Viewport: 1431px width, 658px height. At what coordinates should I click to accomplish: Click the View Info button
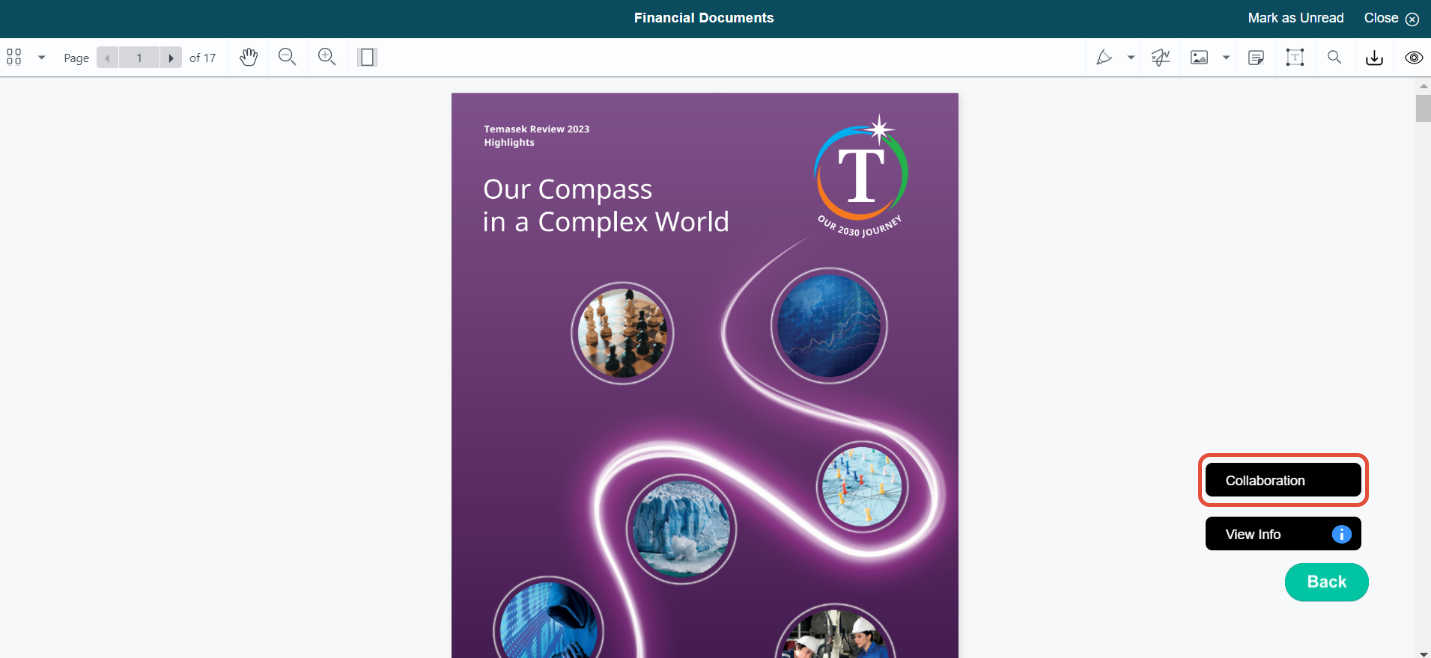pyautogui.click(x=1283, y=534)
